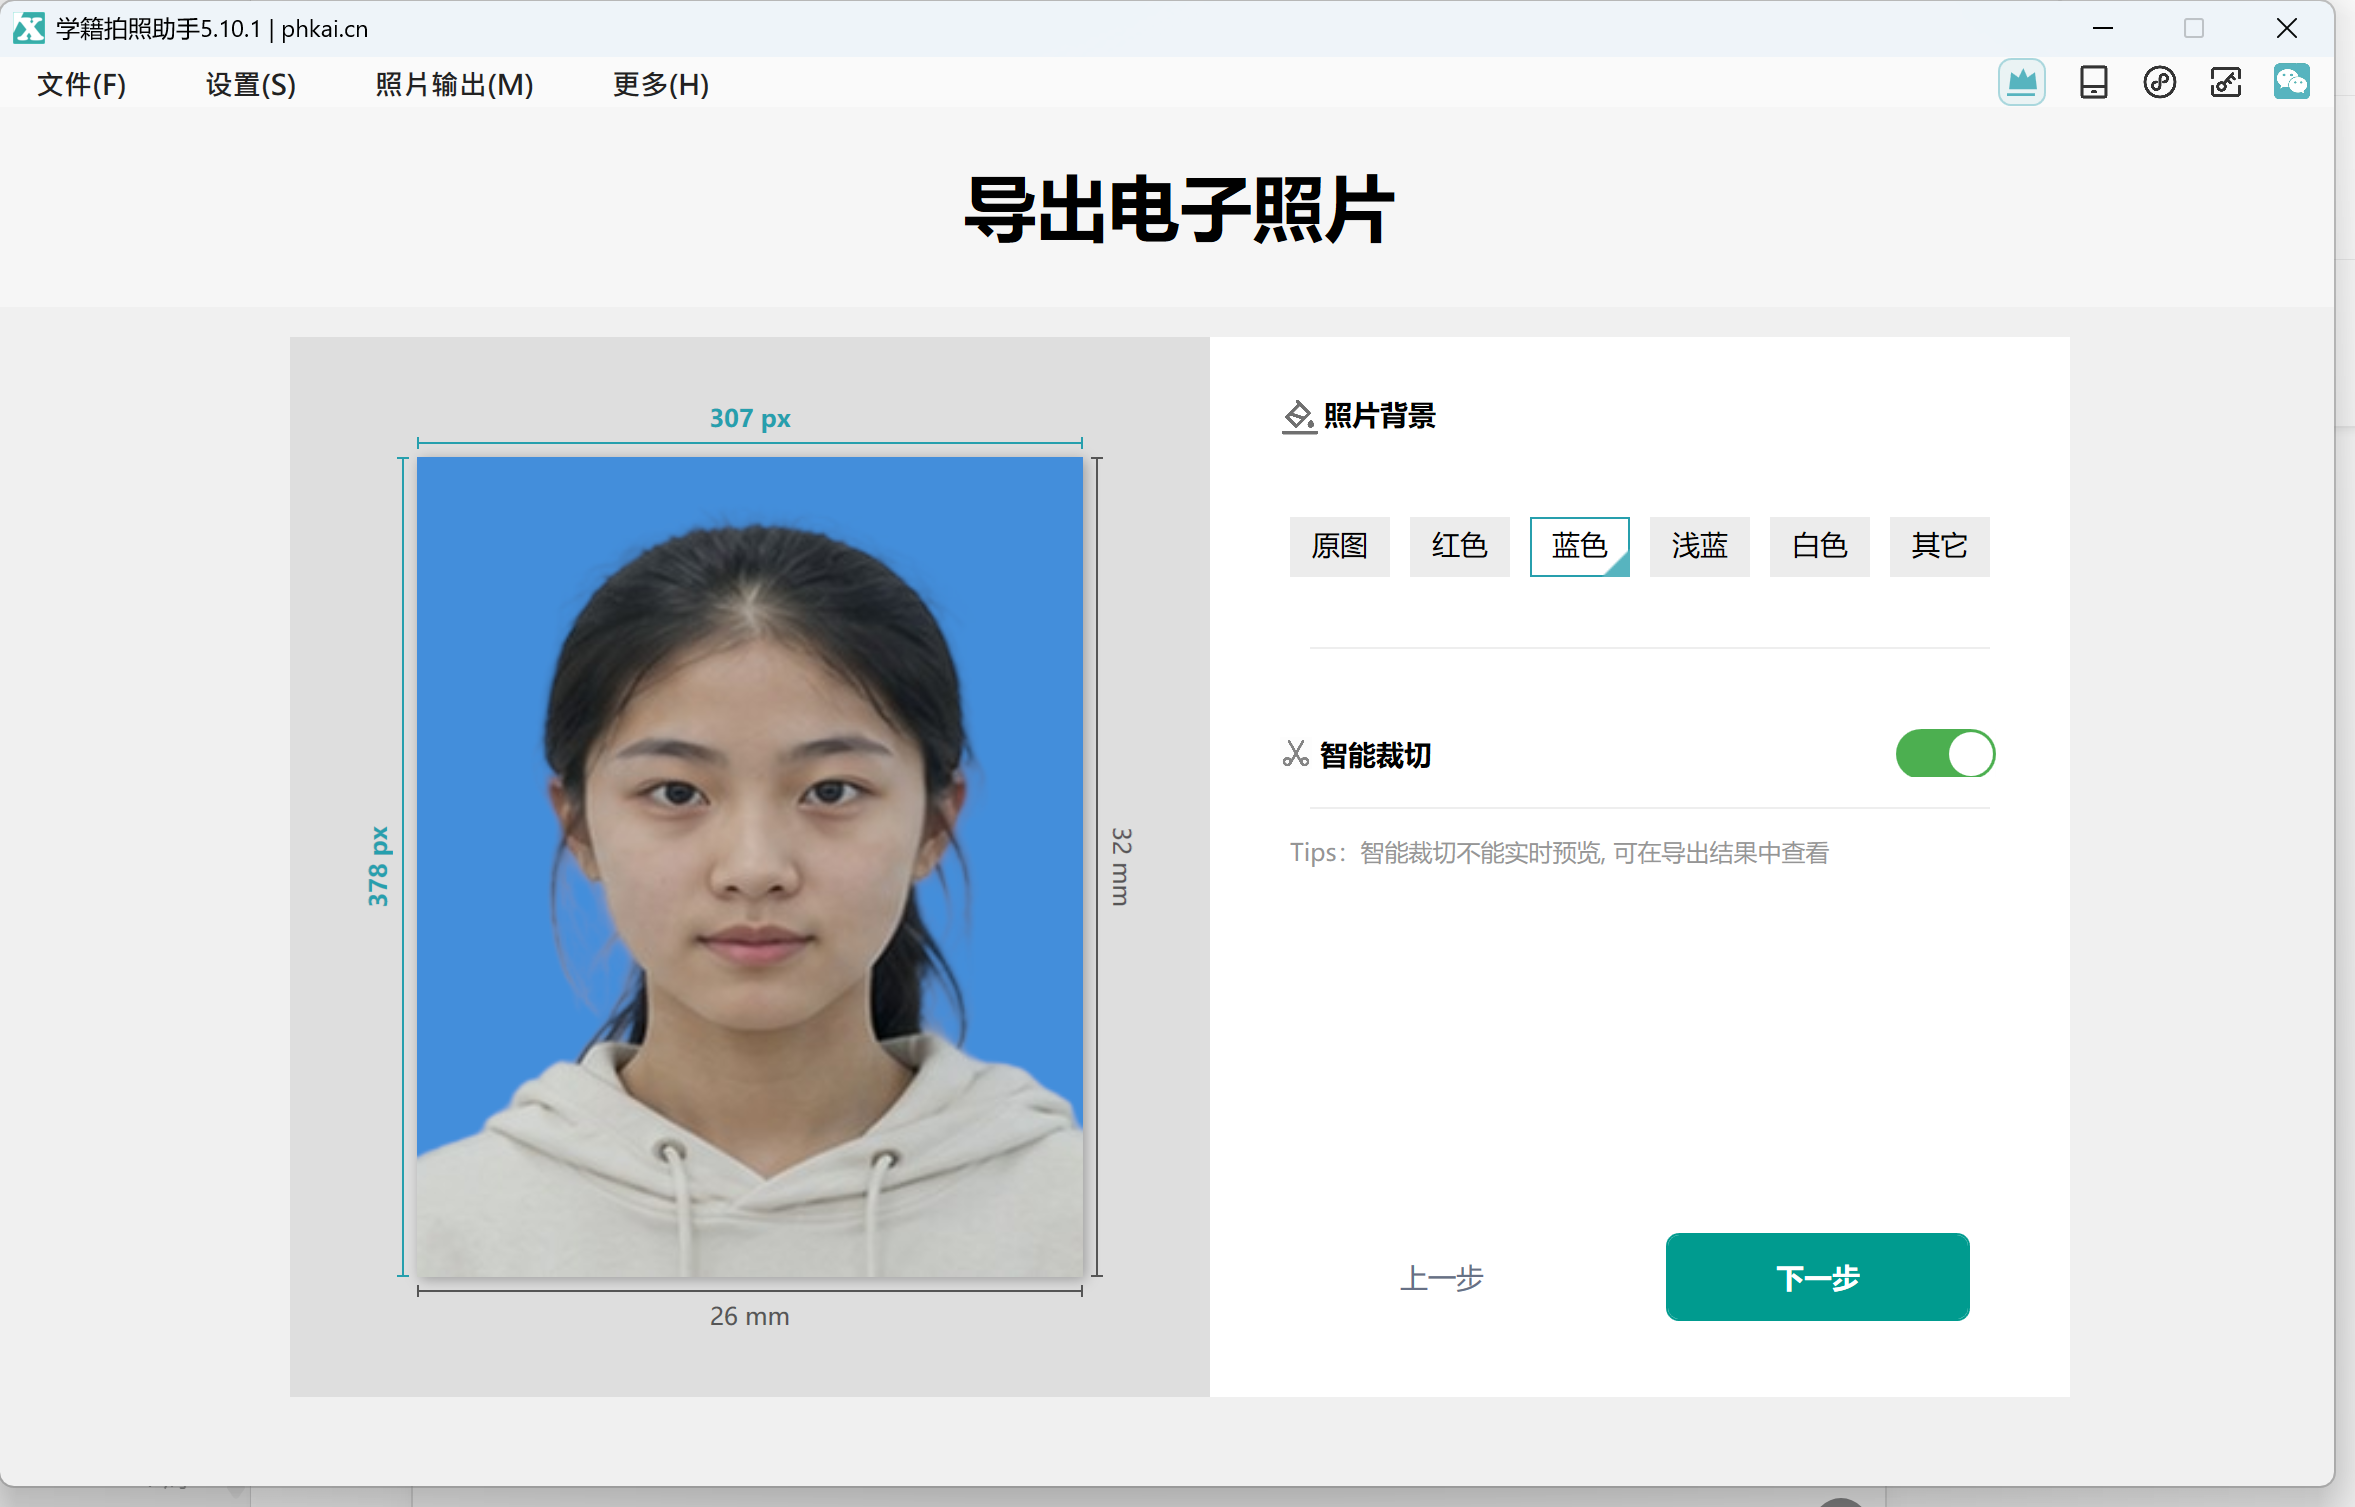The height and width of the screenshot is (1507, 2355).
Task: Click the crown VIP membership icon
Action: click(2021, 82)
